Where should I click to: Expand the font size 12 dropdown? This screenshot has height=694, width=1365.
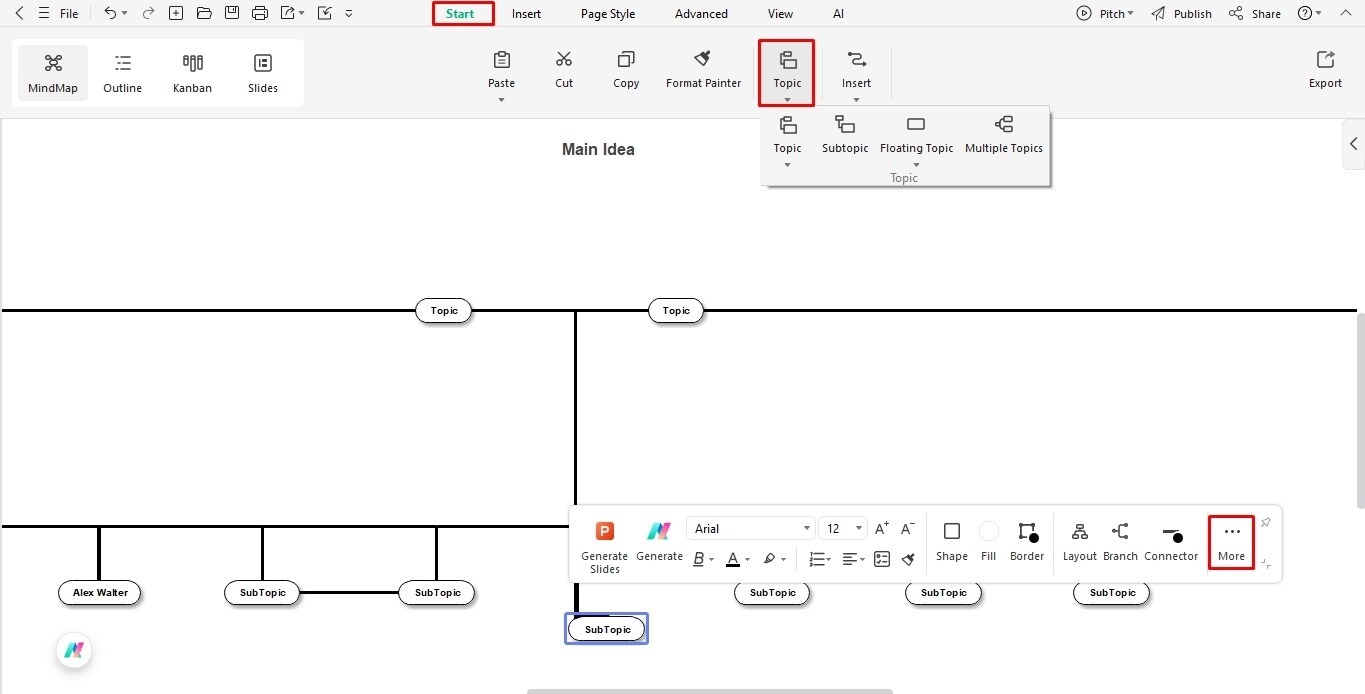point(857,527)
